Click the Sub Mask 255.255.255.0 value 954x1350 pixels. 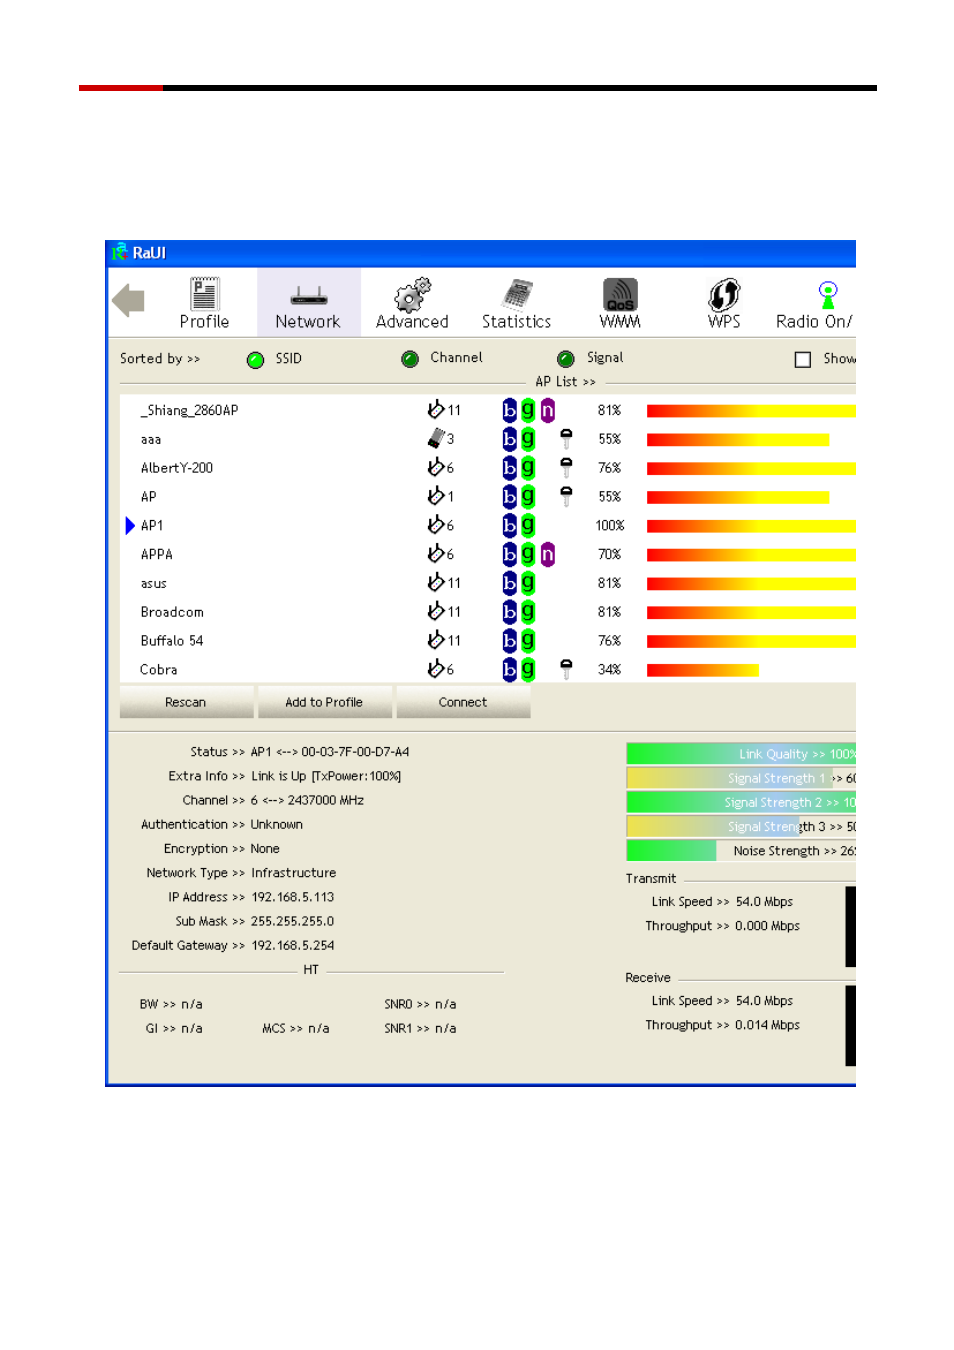click(293, 921)
